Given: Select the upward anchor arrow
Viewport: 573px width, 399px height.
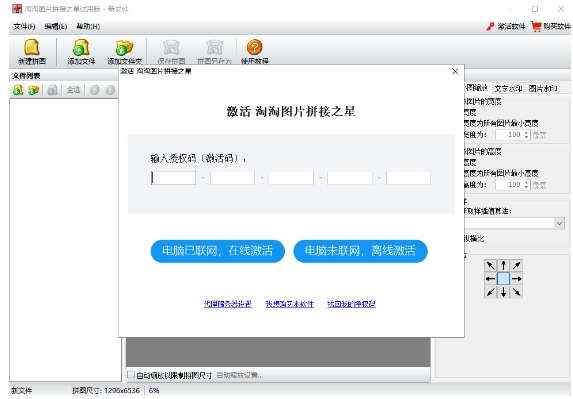Looking at the screenshot, I should [504, 266].
